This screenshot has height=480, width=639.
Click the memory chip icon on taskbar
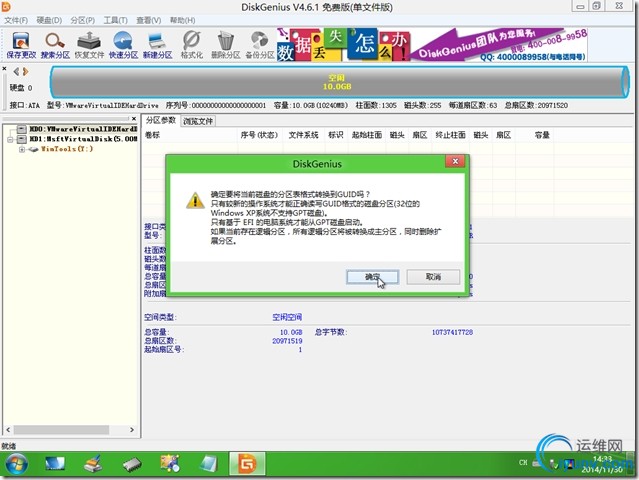pos(132,464)
